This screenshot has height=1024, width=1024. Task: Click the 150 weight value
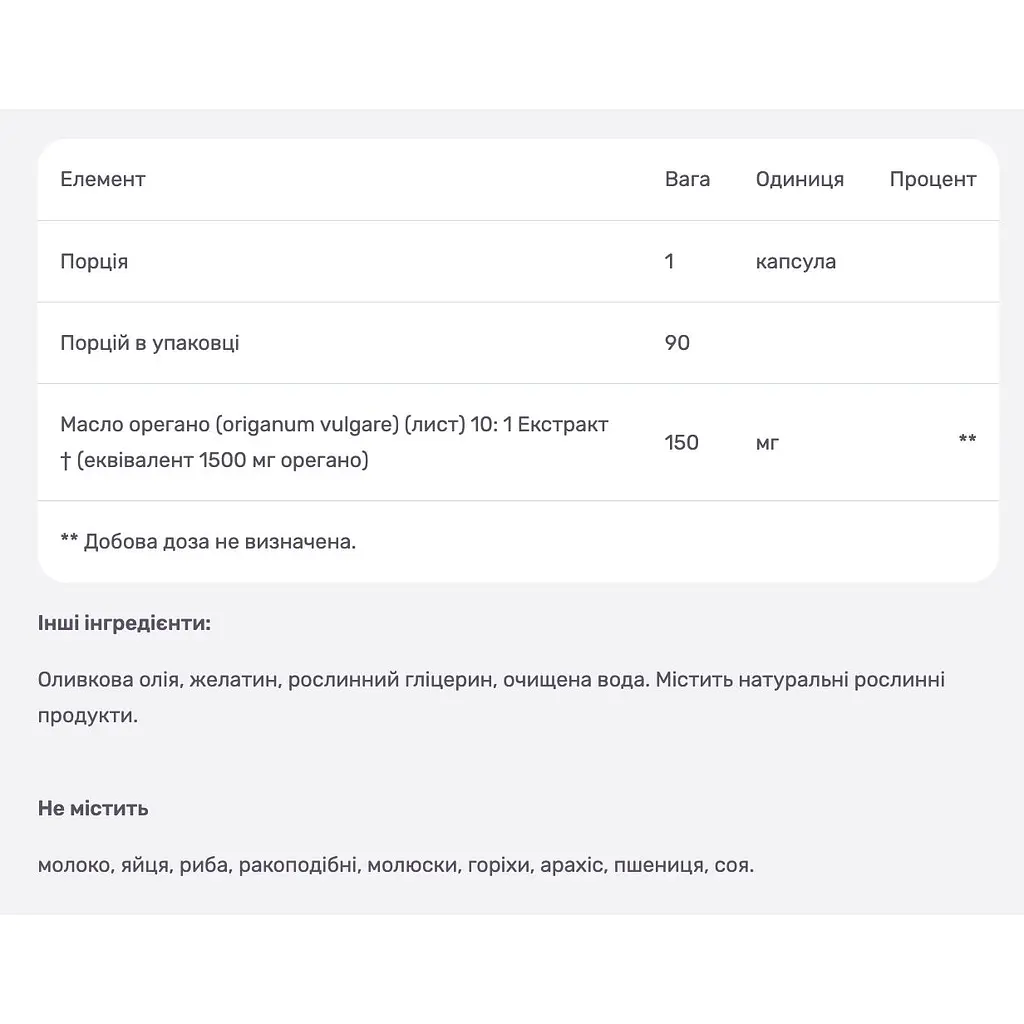[681, 442]
